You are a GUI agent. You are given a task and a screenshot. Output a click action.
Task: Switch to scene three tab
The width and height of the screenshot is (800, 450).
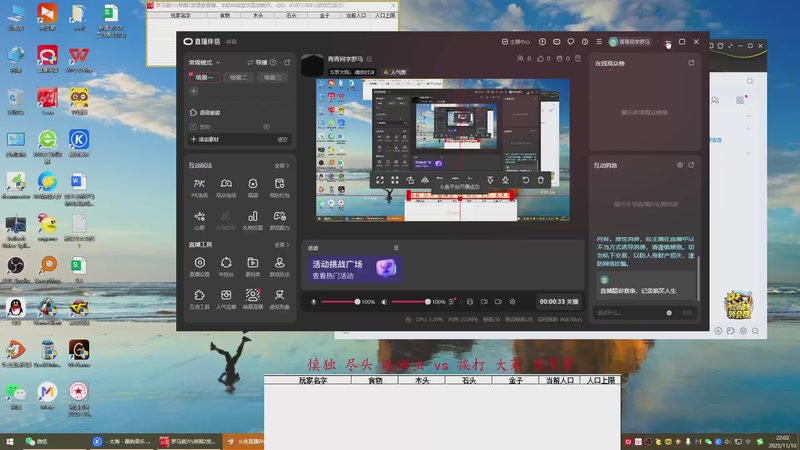pyautogui.click(x=272, y=78)
